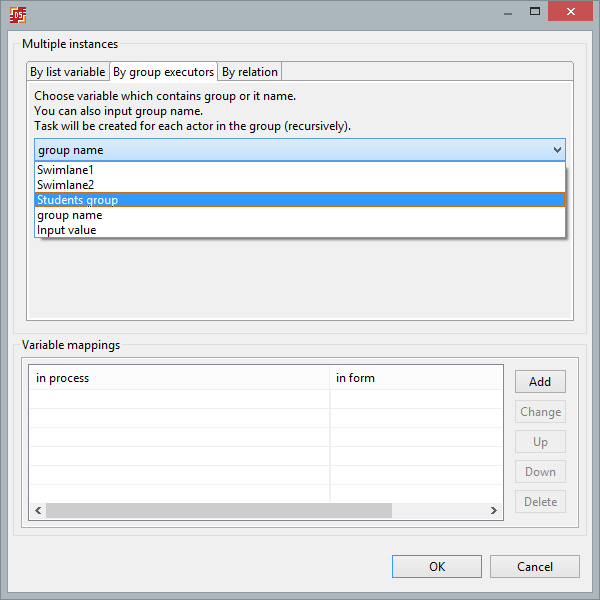Image resolution: width=600 pixels, height=600 pixels.
Task: Click the in form column header
Action: pyautogui.click(x=415, y=378)
